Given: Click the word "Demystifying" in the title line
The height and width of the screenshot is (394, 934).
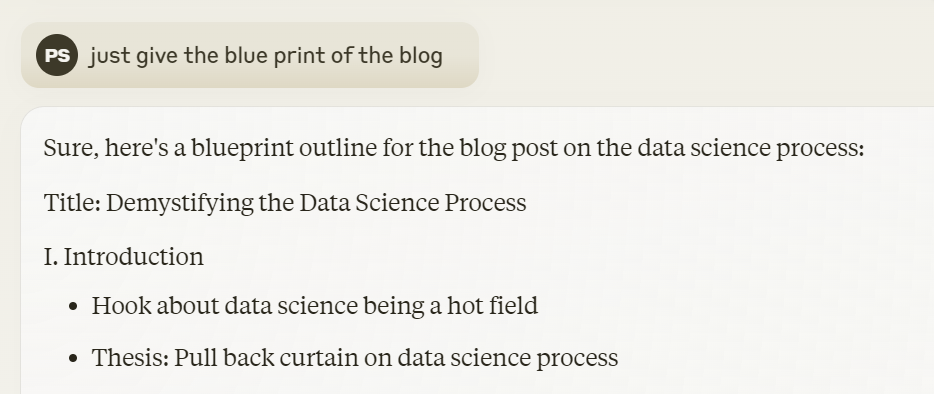Looking at the screenshot, I should point(180,203).
